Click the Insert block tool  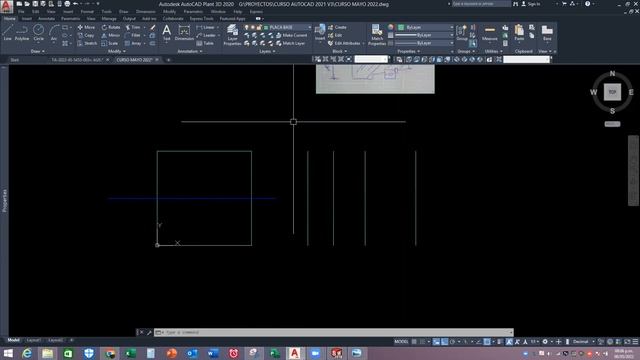320,33
